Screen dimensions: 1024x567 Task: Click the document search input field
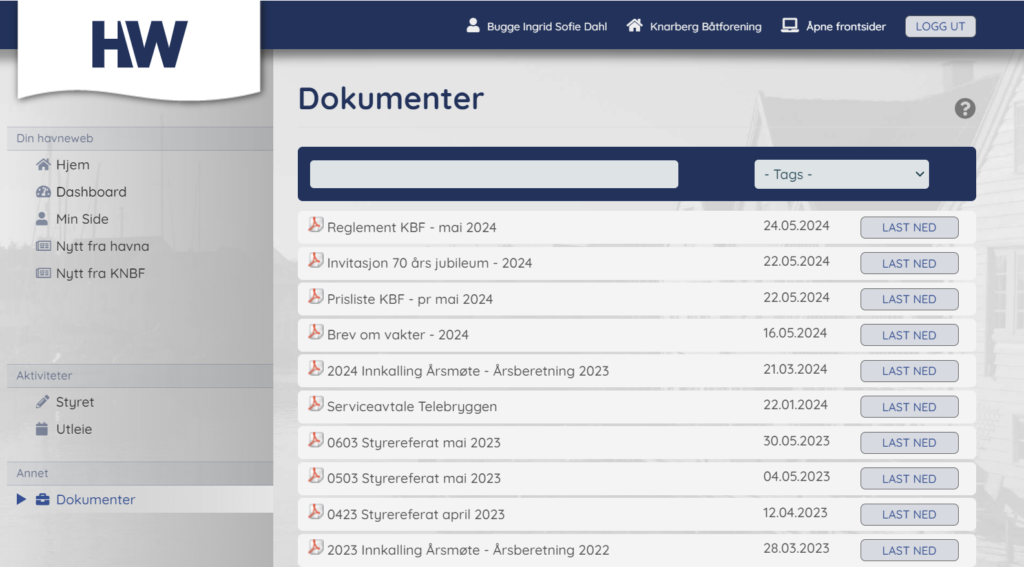(494, 174)
